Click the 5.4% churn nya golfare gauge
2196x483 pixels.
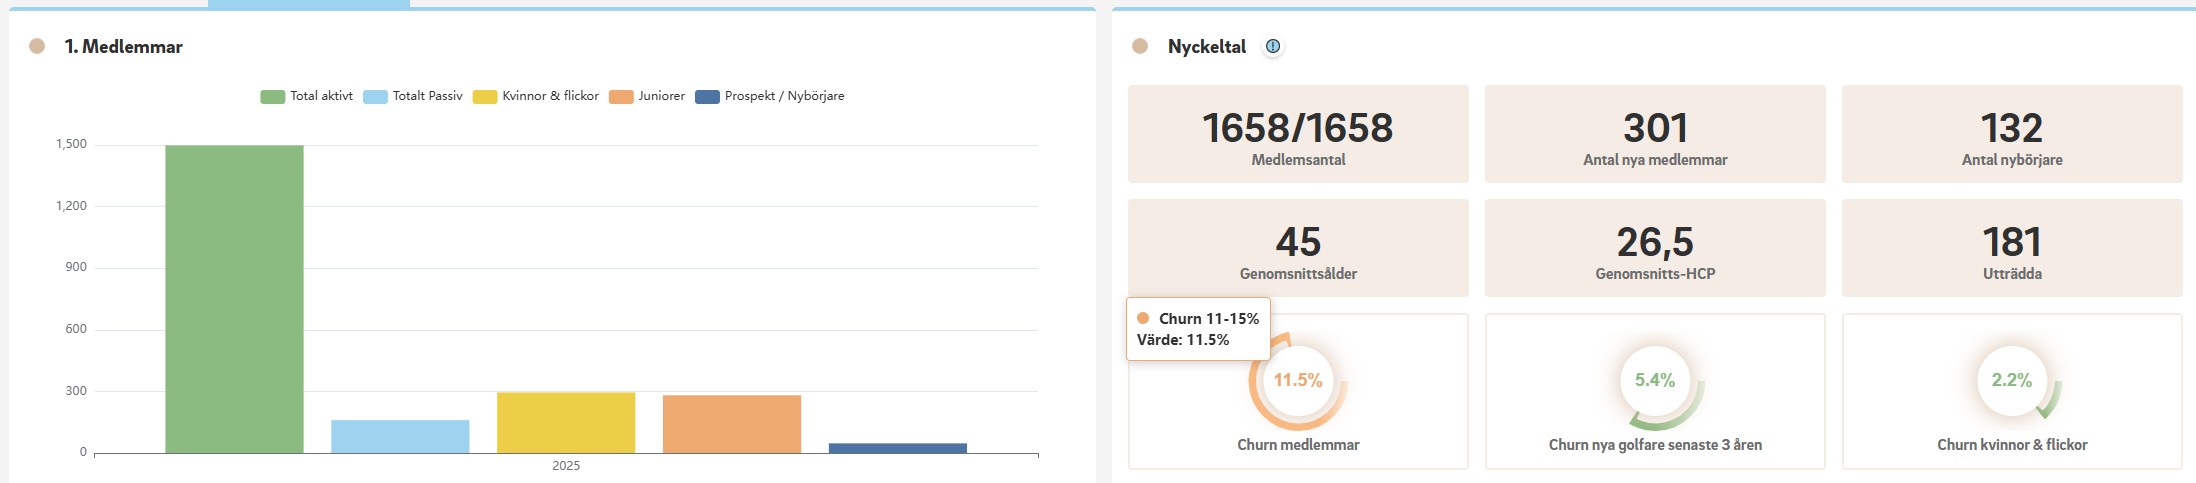pyautogui.click(x=1654, y=381)
